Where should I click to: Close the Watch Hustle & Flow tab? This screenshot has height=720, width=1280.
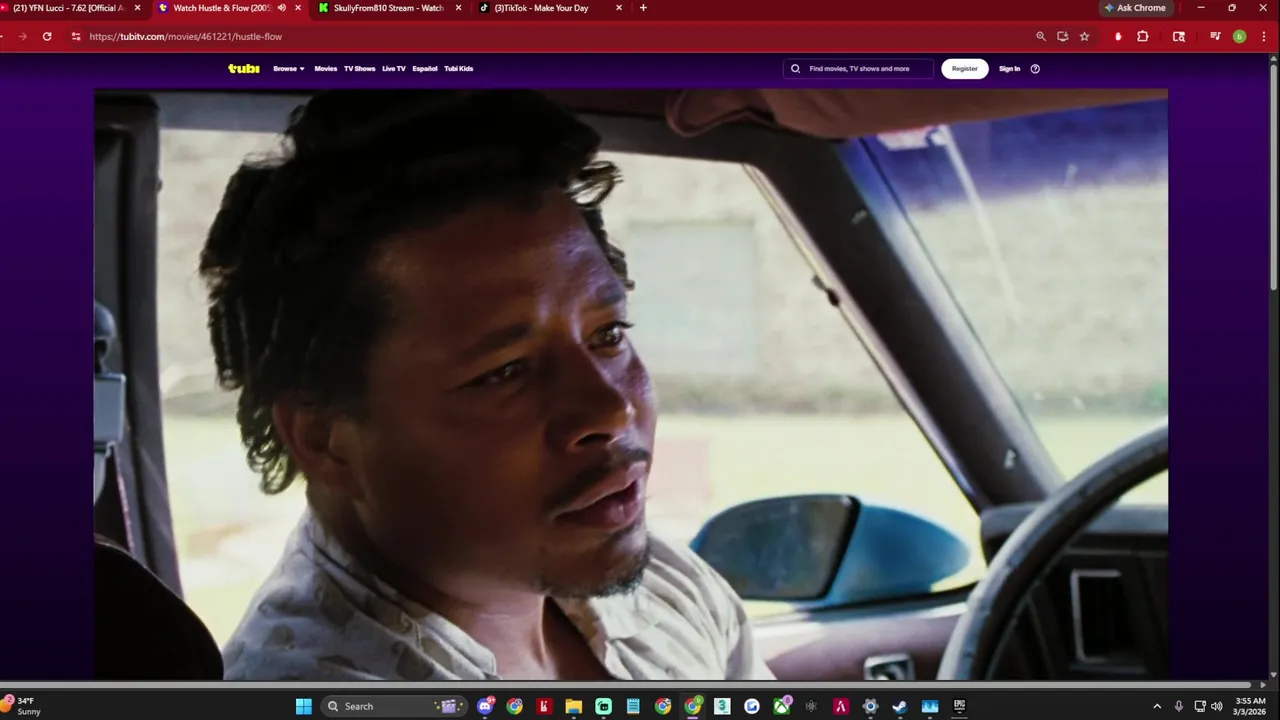pos(297,8)
